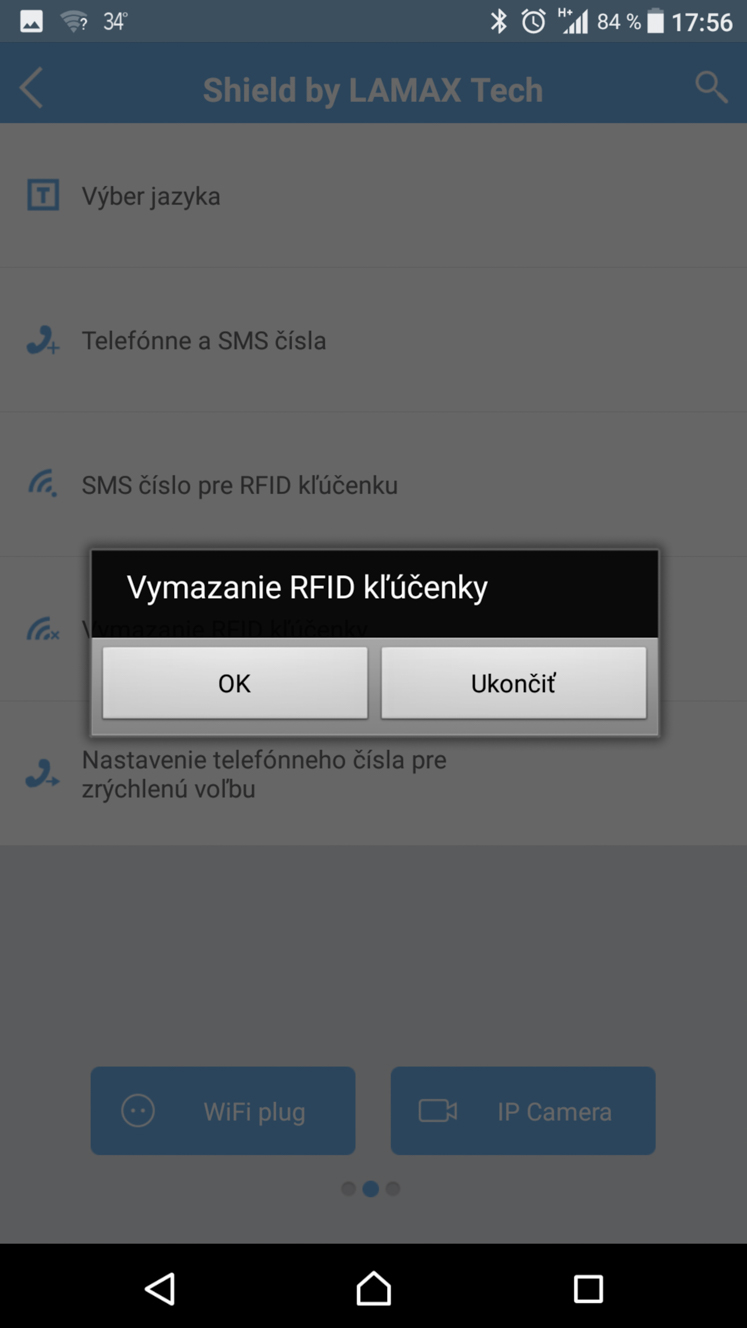
Task: Open search with the magnifier icon
Action: pos(711,87)
